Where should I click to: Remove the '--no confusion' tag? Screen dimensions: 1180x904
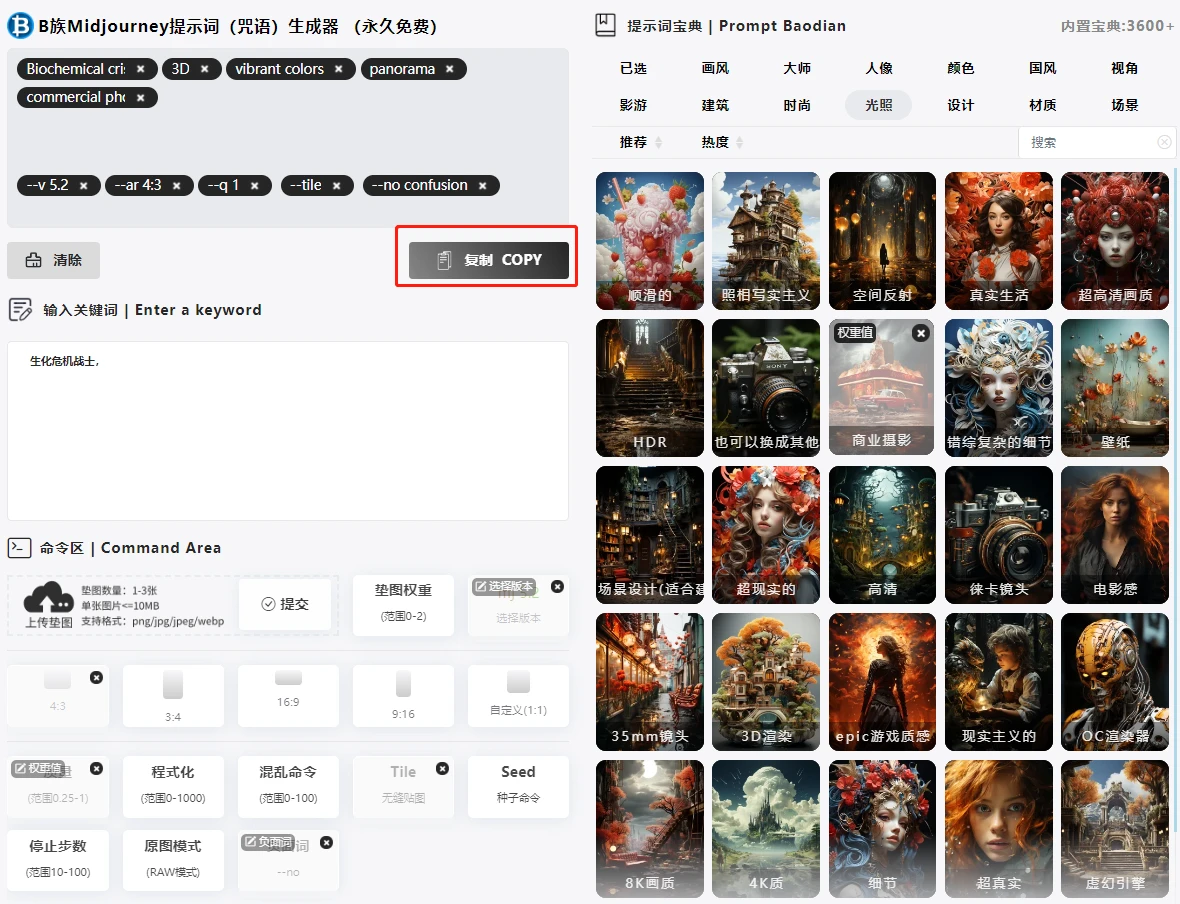coord(482,186)
